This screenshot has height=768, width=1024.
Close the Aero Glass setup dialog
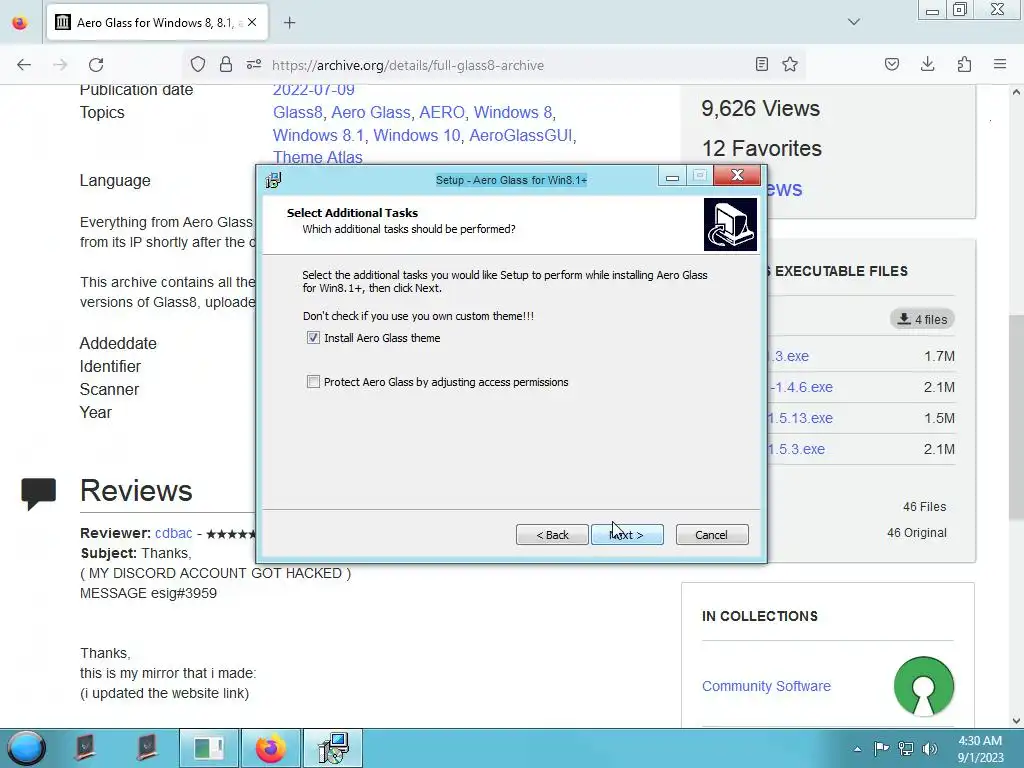pos(737,176)
